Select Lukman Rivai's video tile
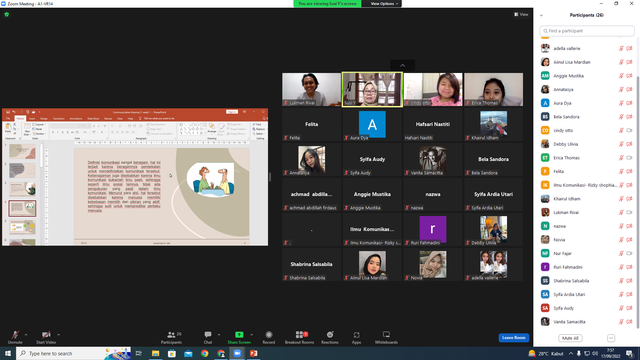640x360 pixels. coord(311,89)
